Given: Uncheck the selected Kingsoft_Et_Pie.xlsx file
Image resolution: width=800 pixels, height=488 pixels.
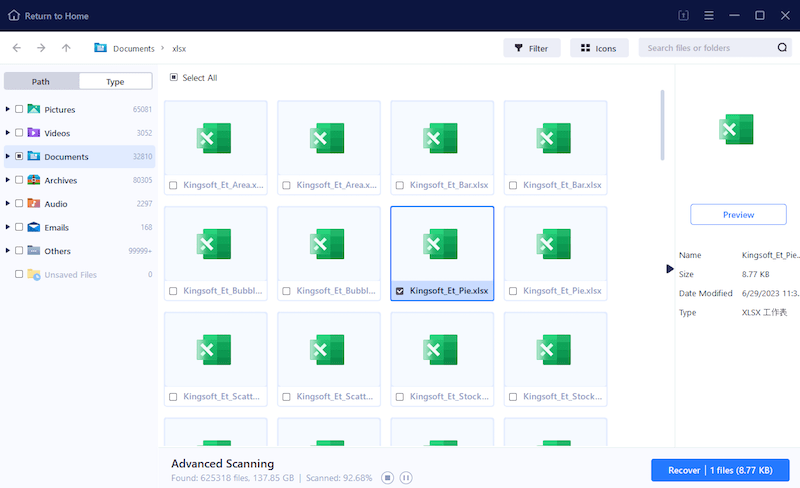Looking at the screenshot, I should tap(400, 291).
